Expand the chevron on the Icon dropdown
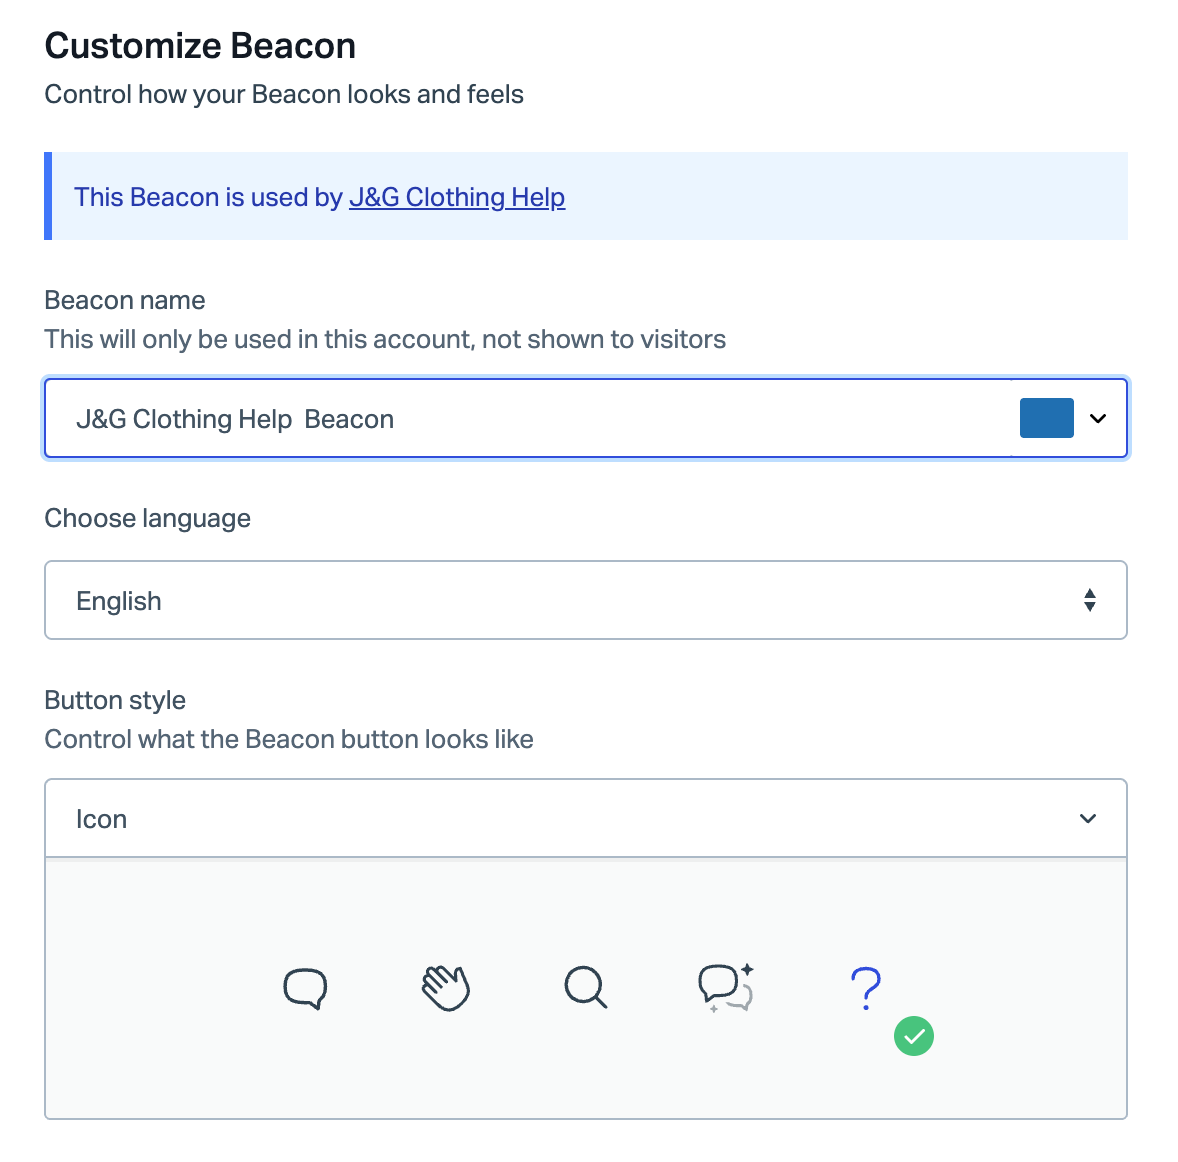This screenshot has width=1178, height=1162. pos(1088,818)
